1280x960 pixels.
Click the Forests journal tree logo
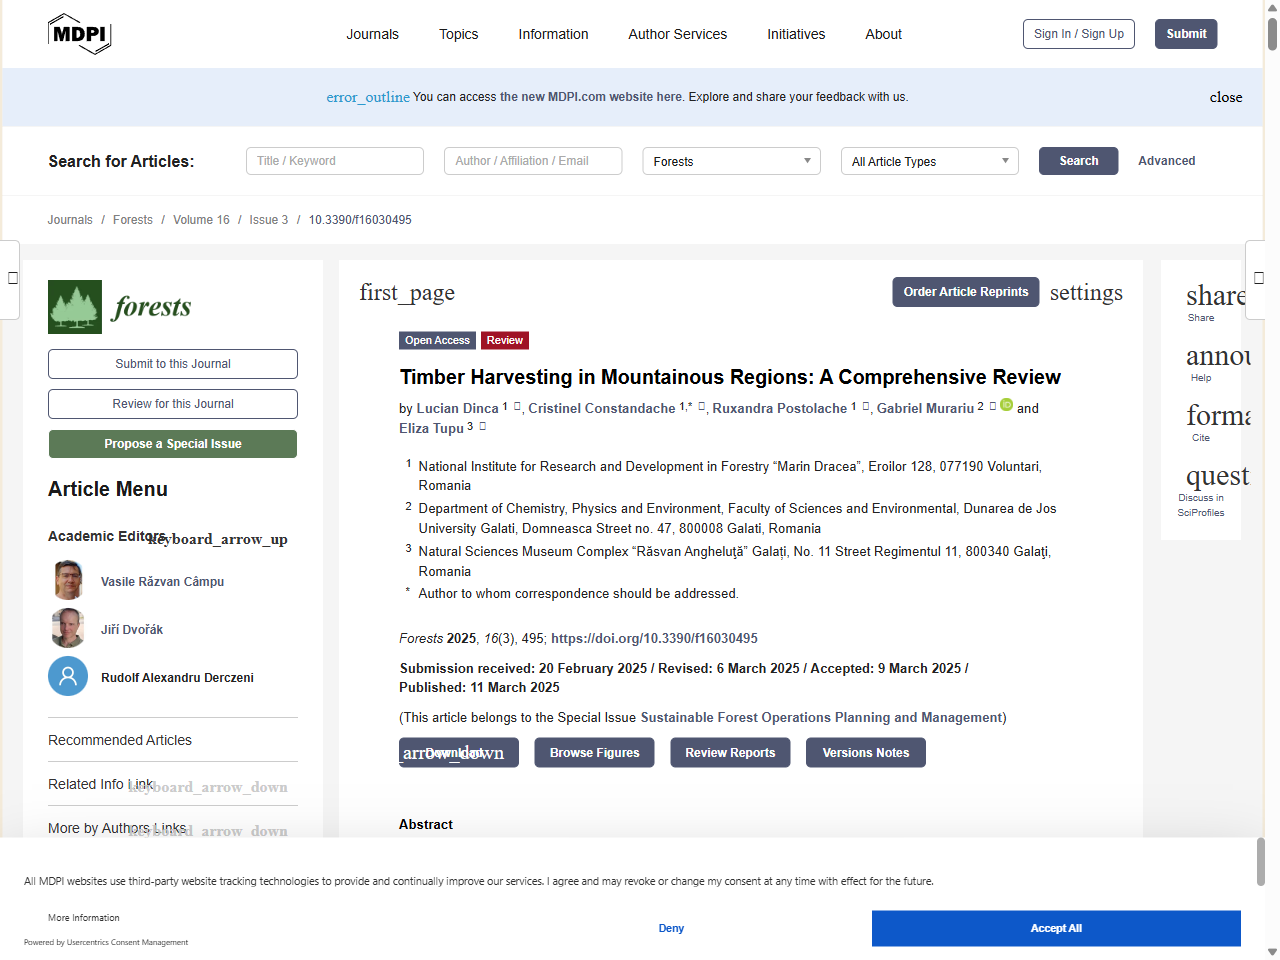coord(75,307)
